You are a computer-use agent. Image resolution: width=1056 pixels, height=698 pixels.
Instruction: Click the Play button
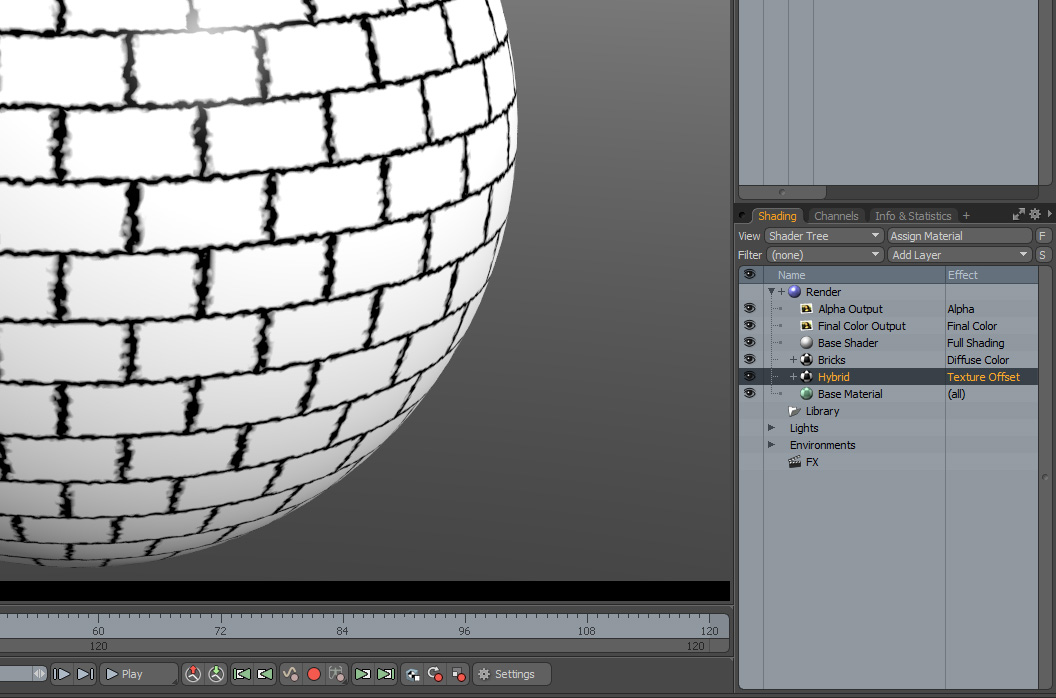tap(139, 674)
